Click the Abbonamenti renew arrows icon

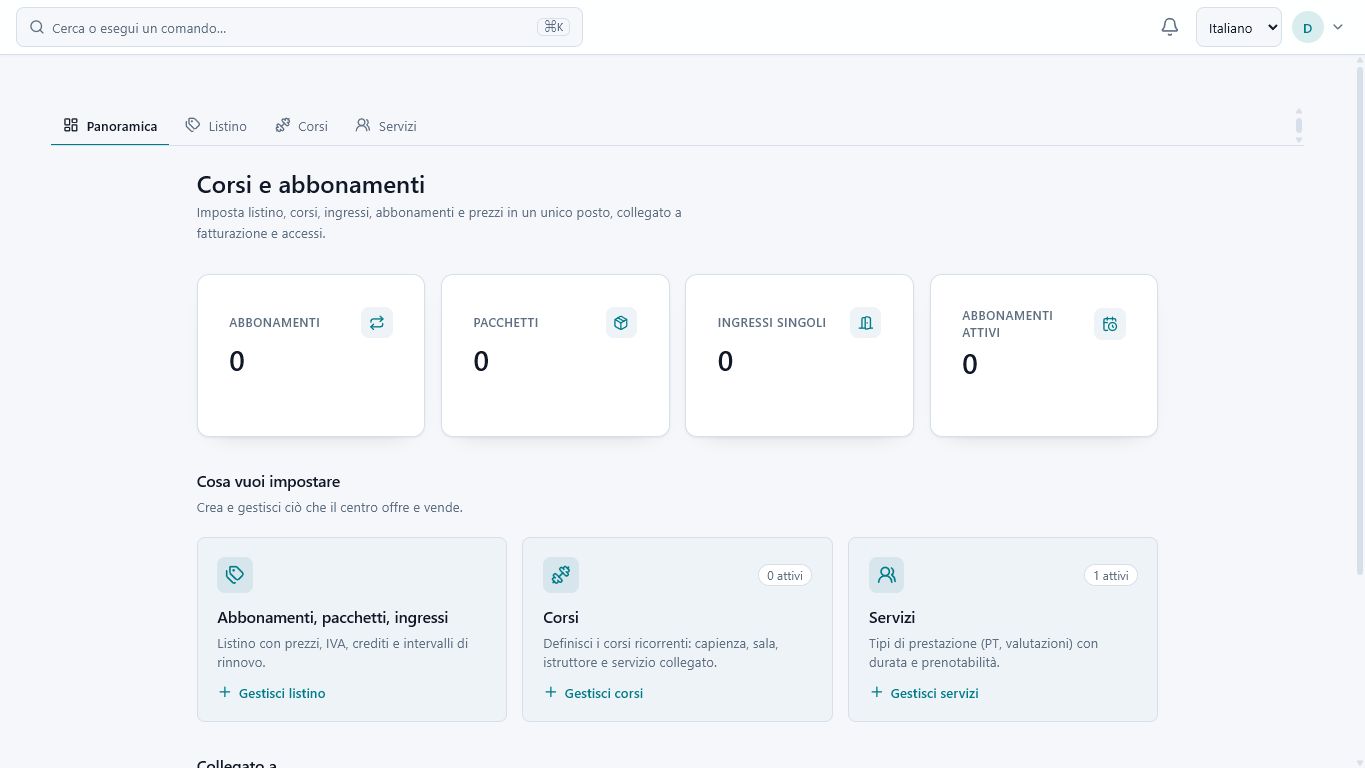(x=377, y=323)
